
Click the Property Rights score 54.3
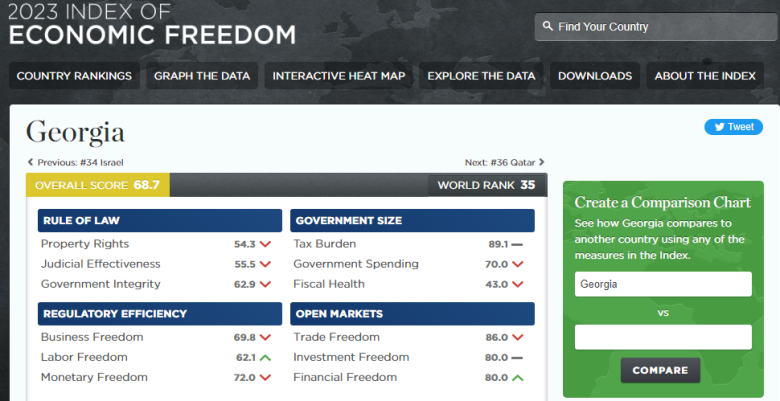(245, 244)
